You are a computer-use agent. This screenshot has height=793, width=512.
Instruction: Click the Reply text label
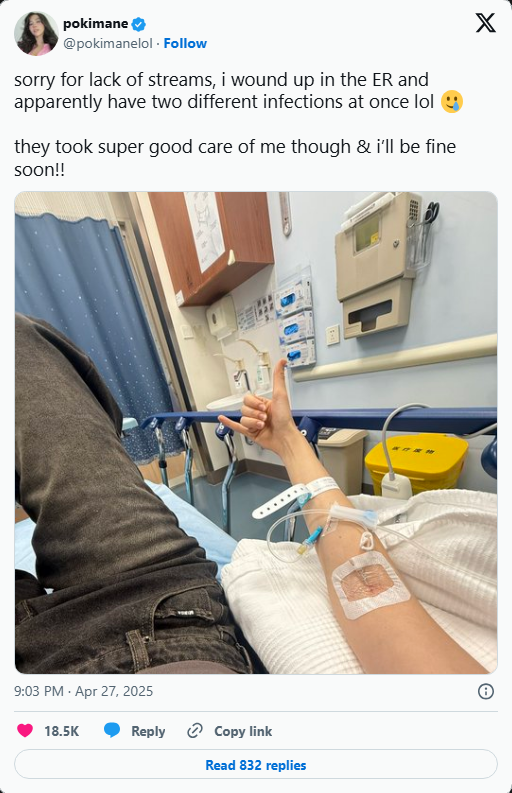tap(148, 731)
